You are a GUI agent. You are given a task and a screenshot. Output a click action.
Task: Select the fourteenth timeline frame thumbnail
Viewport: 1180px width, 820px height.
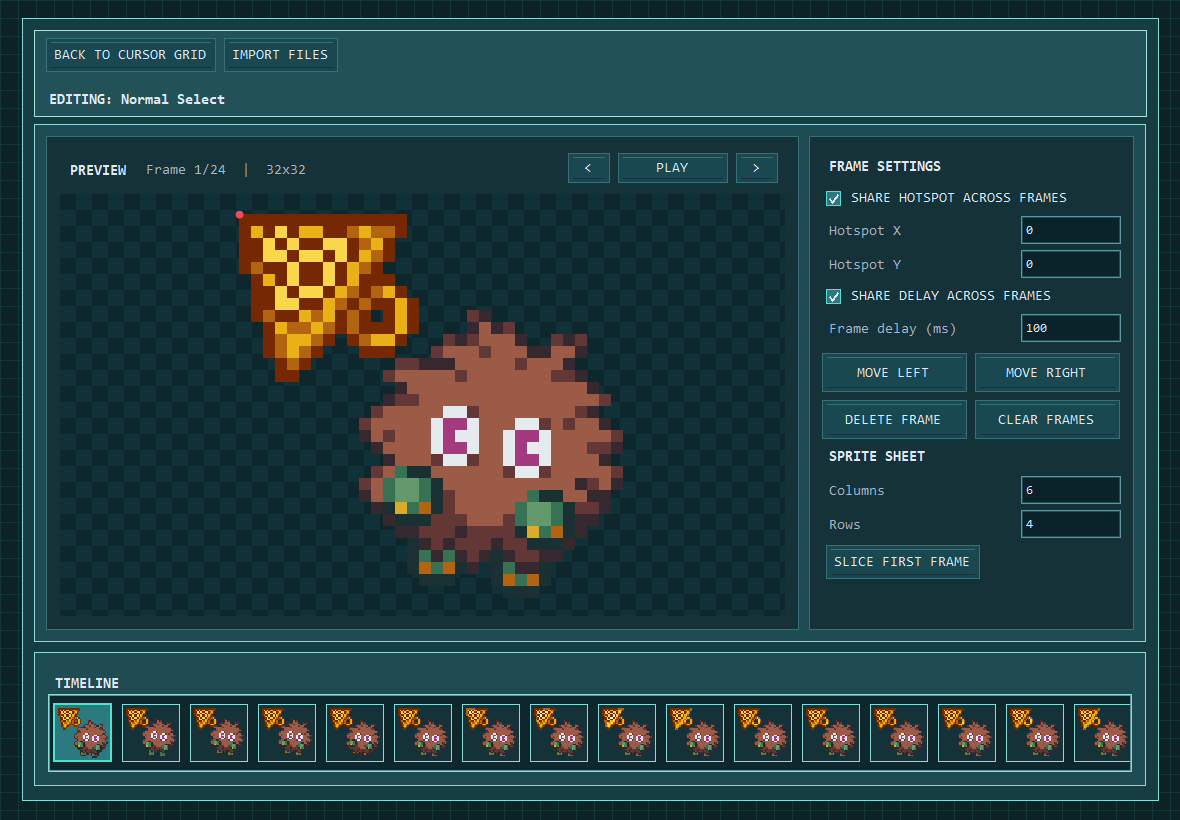pos(967,733)
